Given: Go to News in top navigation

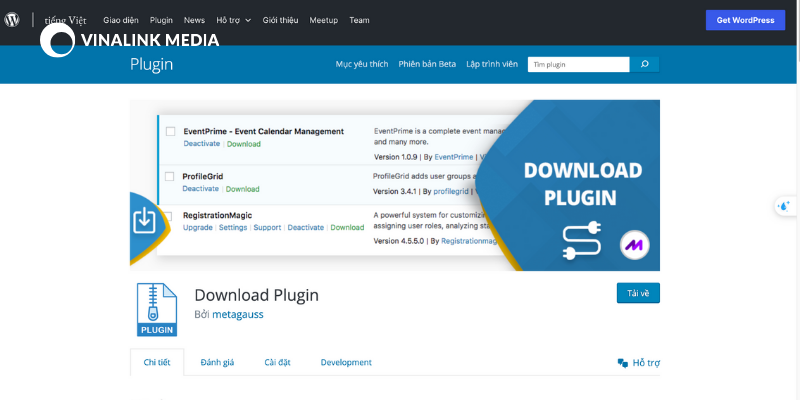Looking at the screenshot, I should click(194, 20).
